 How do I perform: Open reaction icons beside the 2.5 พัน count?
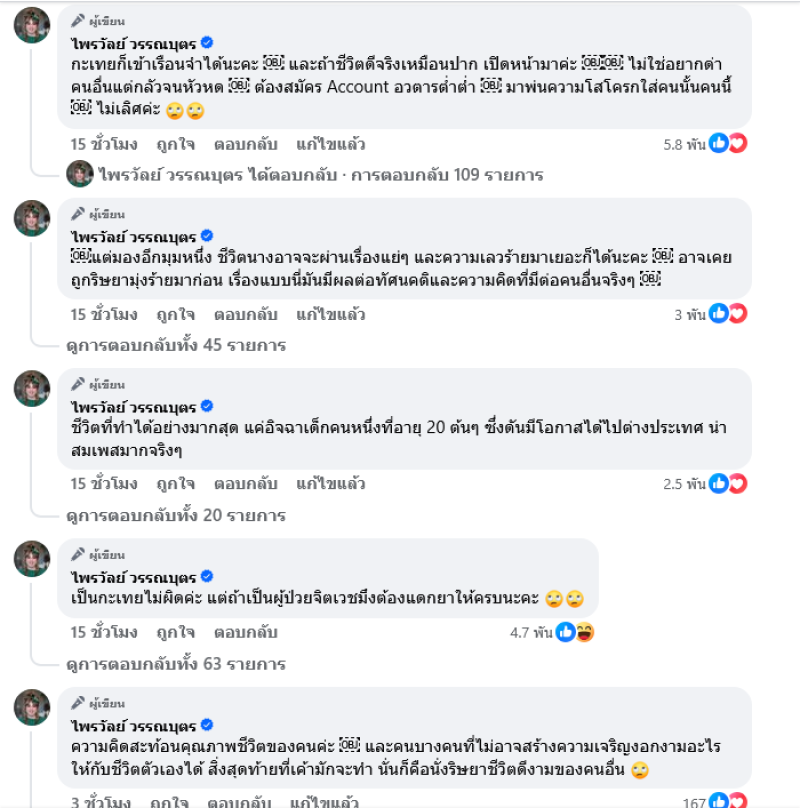point(727,484)
